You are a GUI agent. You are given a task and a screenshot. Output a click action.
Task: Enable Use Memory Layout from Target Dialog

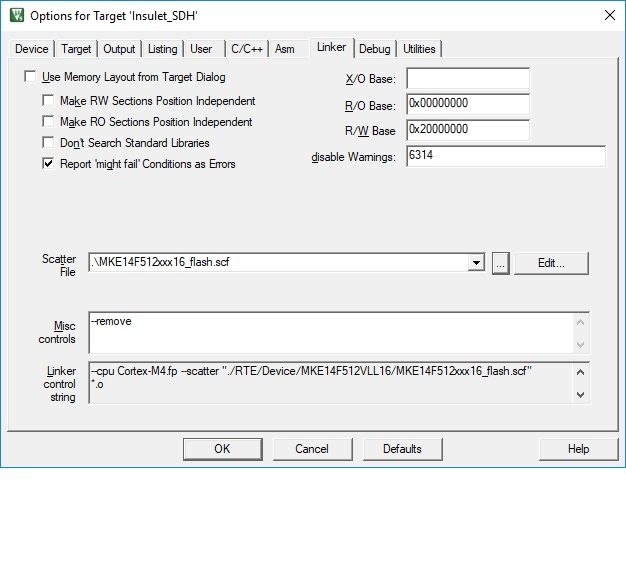30,76
